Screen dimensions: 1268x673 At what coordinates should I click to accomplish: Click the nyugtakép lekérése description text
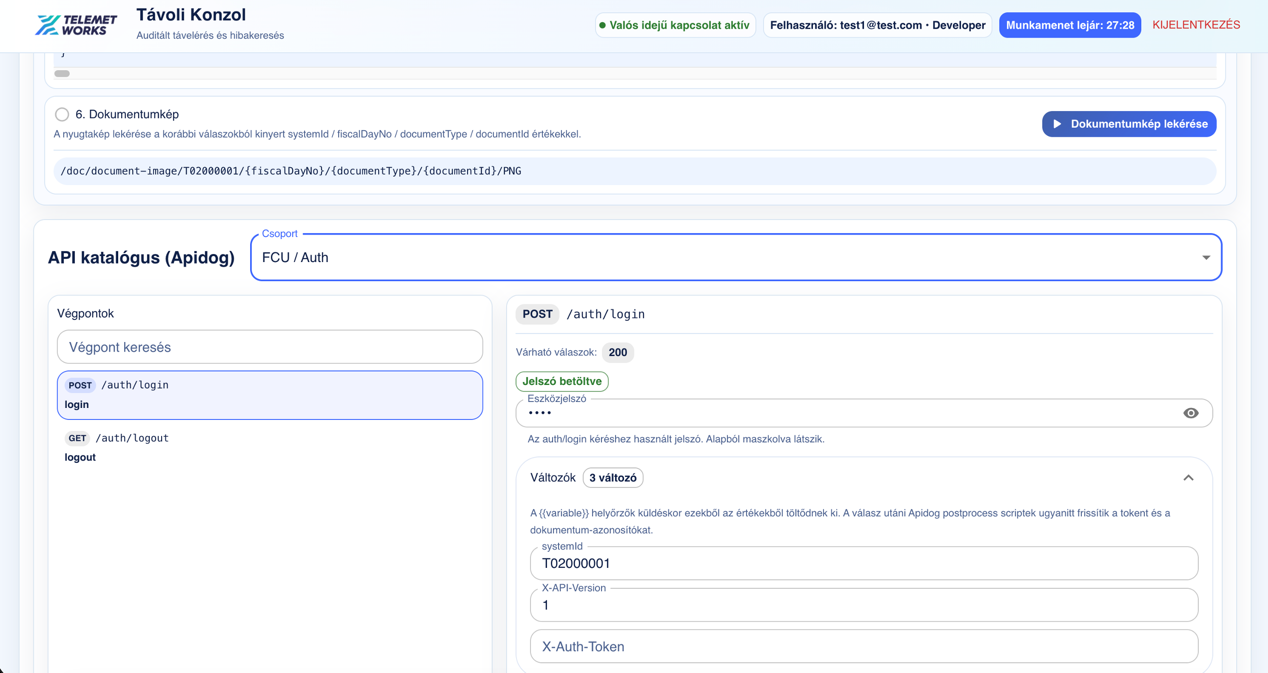(x=317, y=134)
